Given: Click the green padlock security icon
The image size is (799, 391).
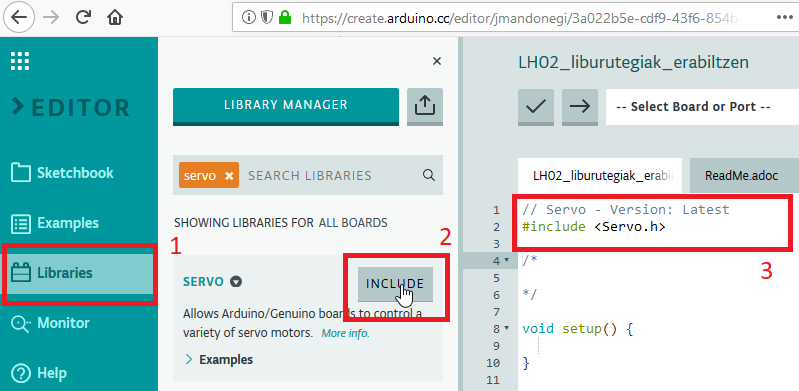Looking at the screenshot, I should (x=285, y=18).
